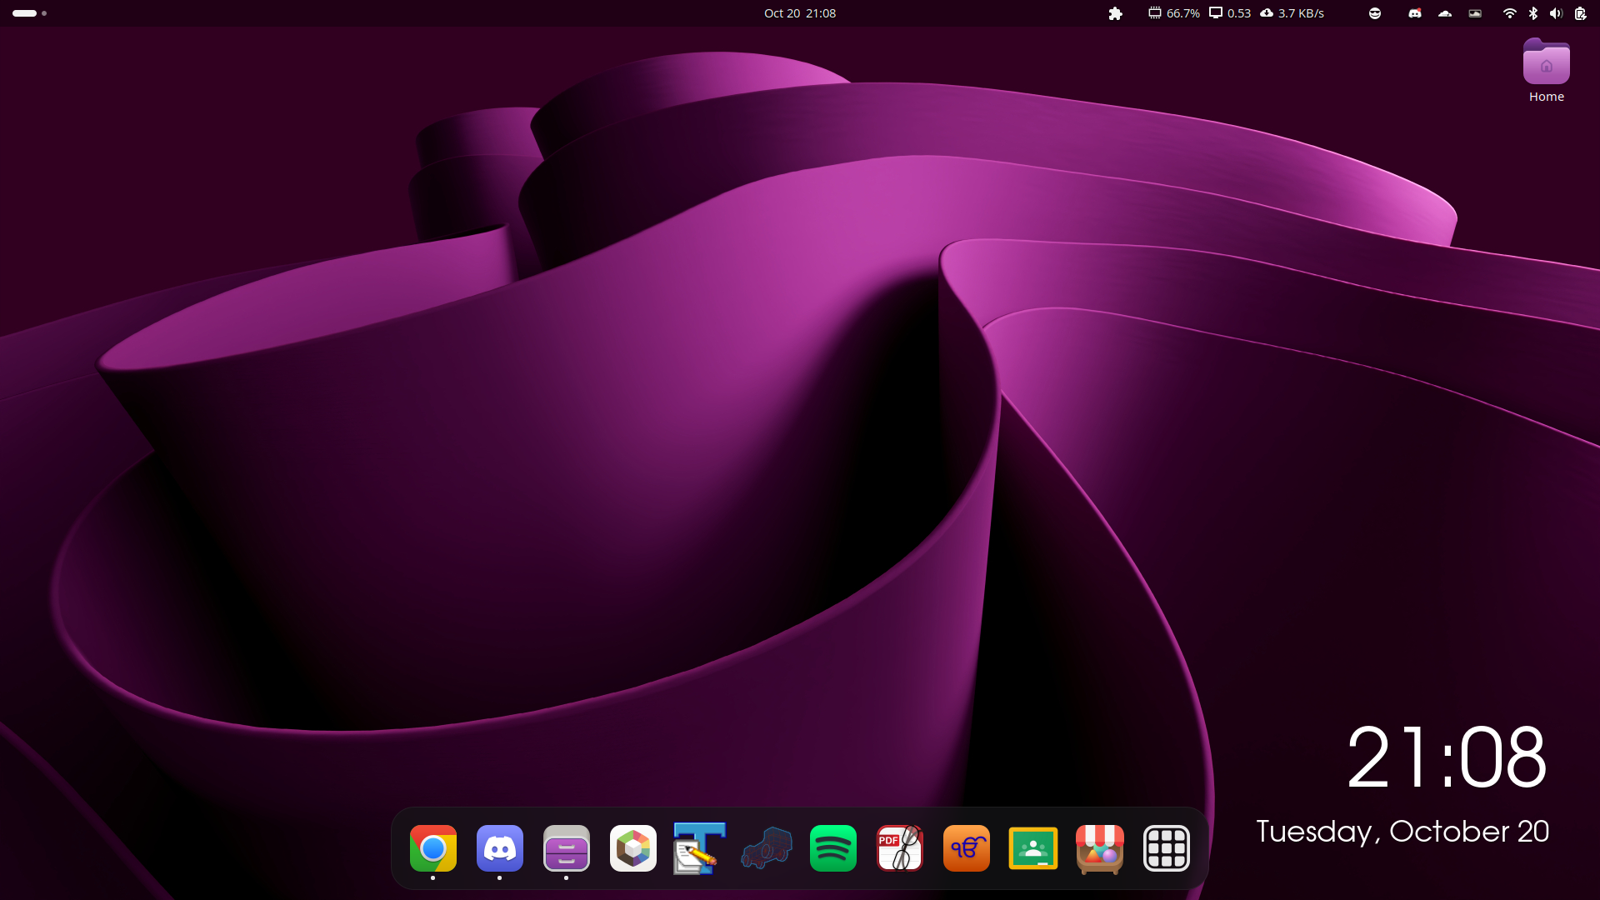The image size is (1600, 900).
Task: Click the large 21:08 desktop clock
Action: pyautogui.click(x=1446, y=757)
